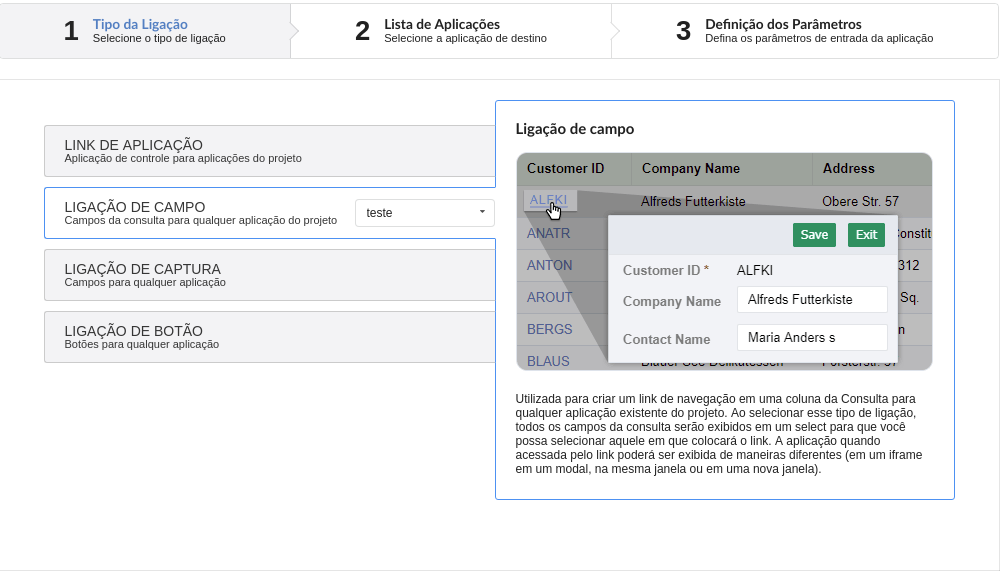Image resolution: width=1003 pixels, height=574 pixels.
Task: Open step 3 Definição dos Parâmetros
Action: point(805,31)
